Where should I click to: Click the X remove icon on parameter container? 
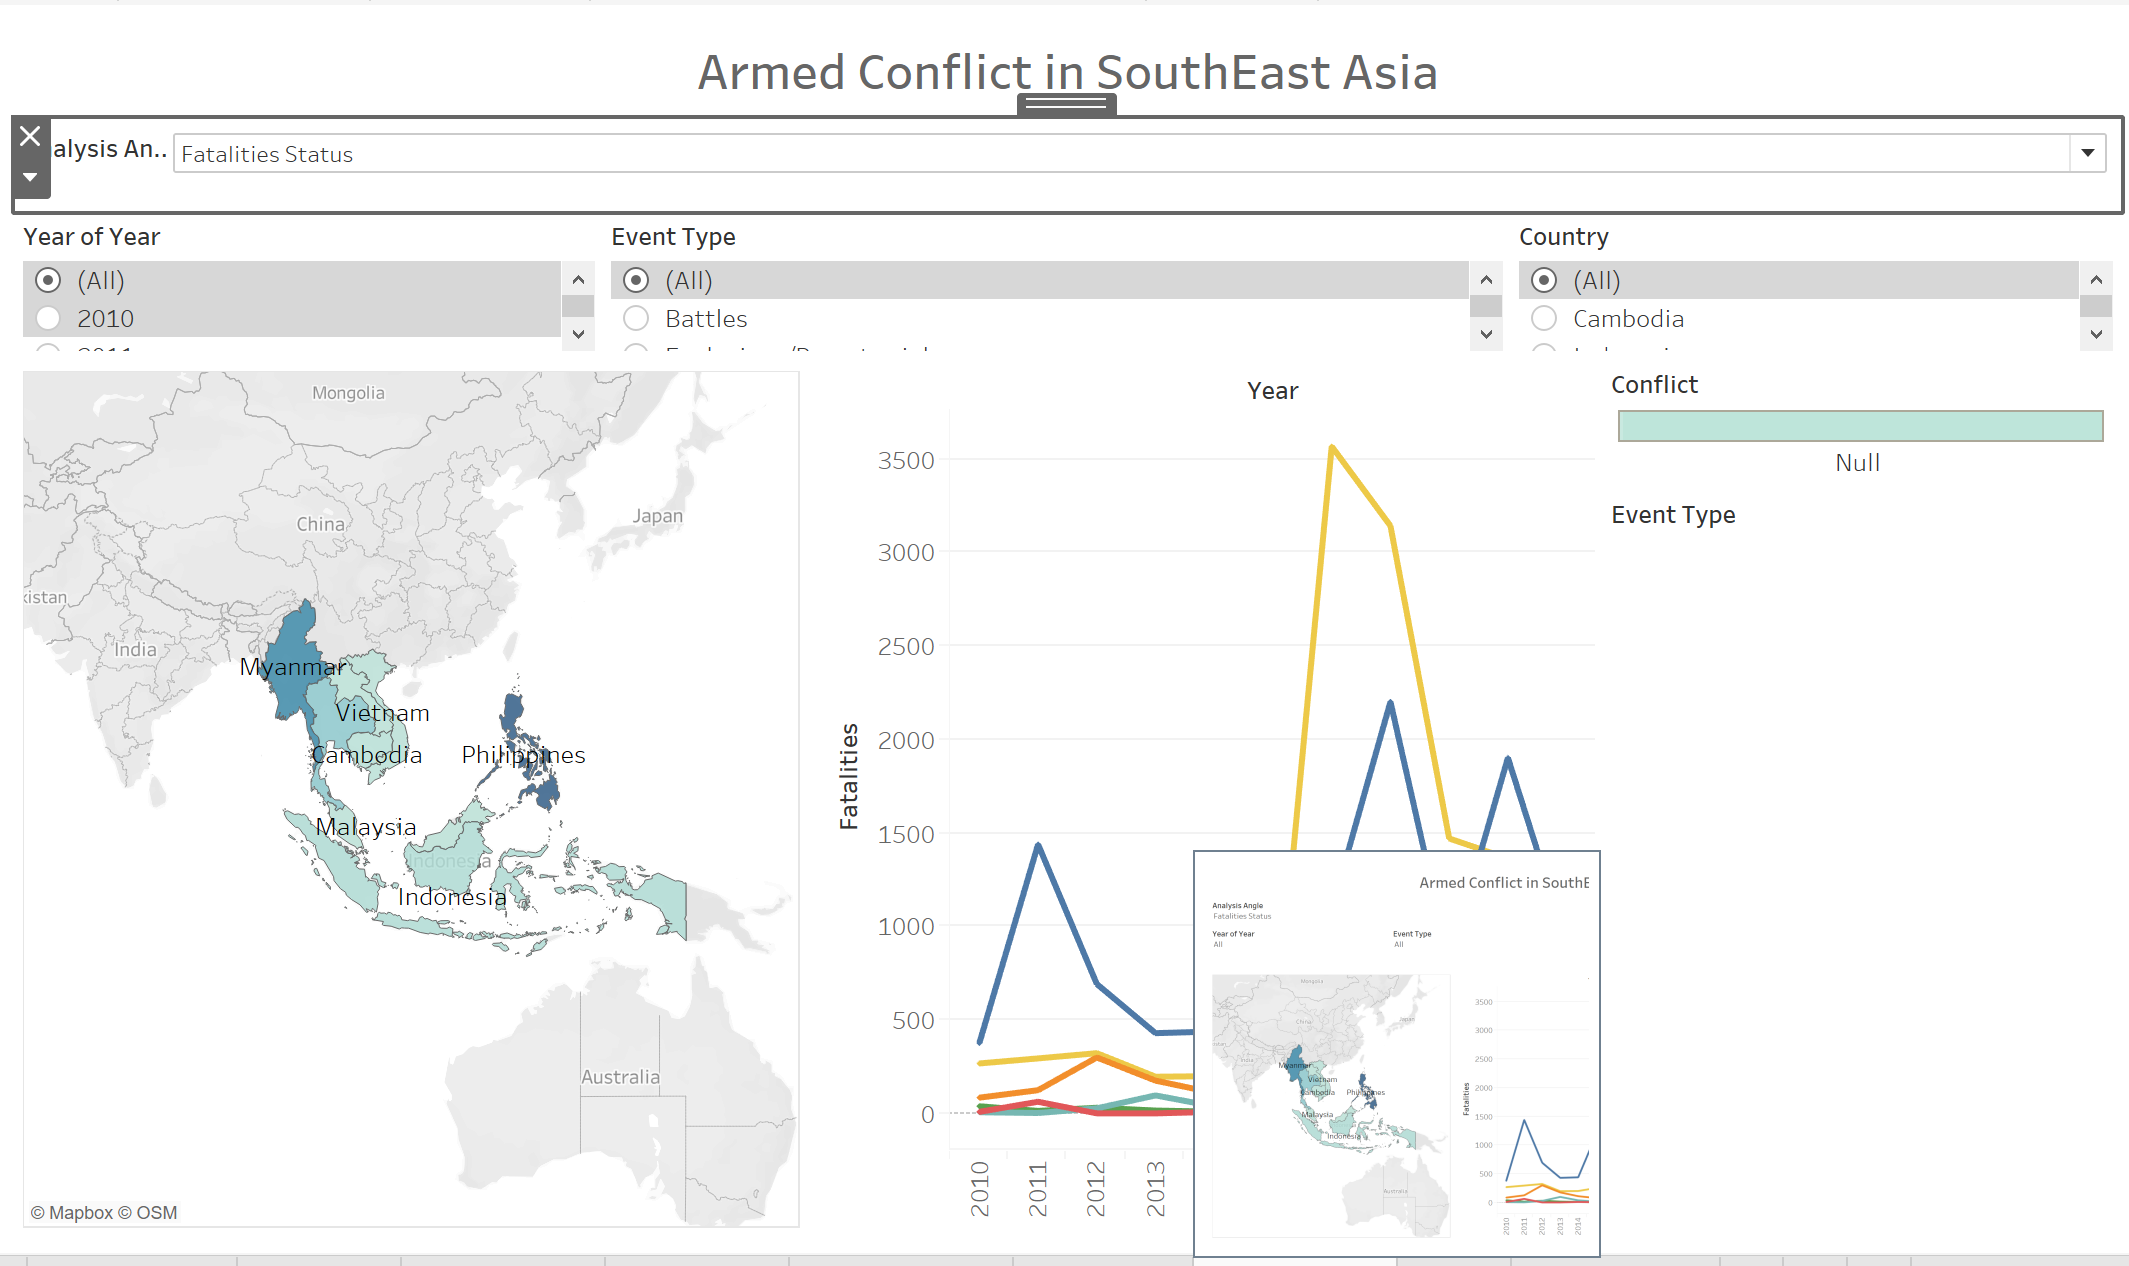pyautogui.click(x=30, y=136)
